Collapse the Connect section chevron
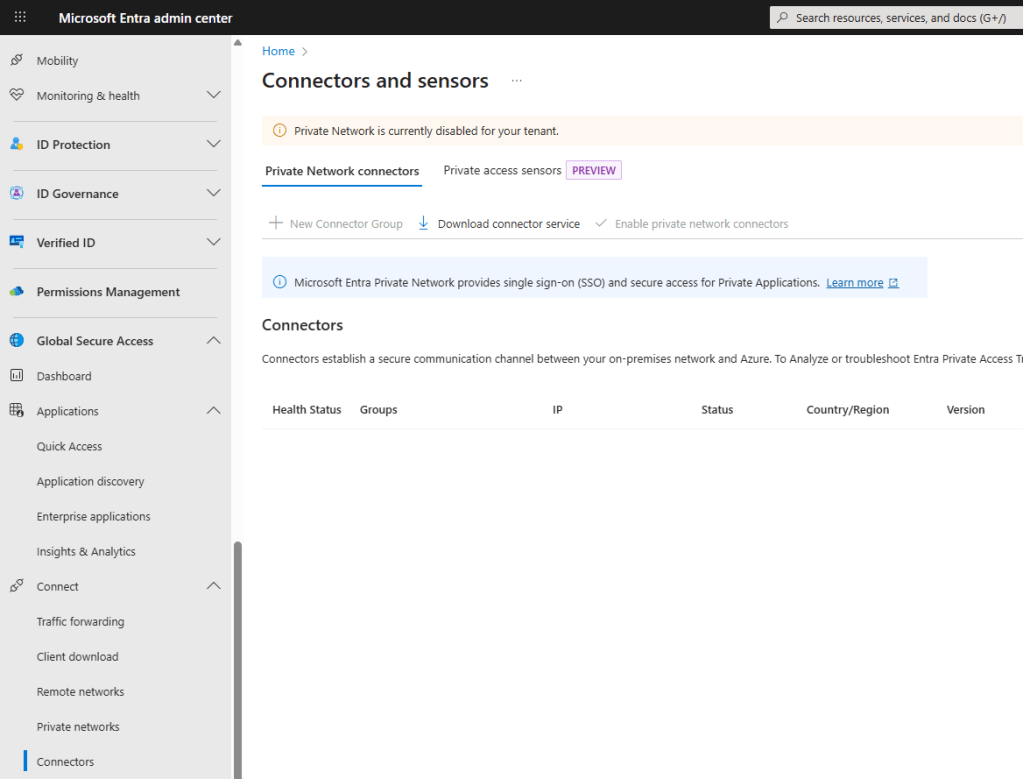1023x779 pixels. click(213, 586)
